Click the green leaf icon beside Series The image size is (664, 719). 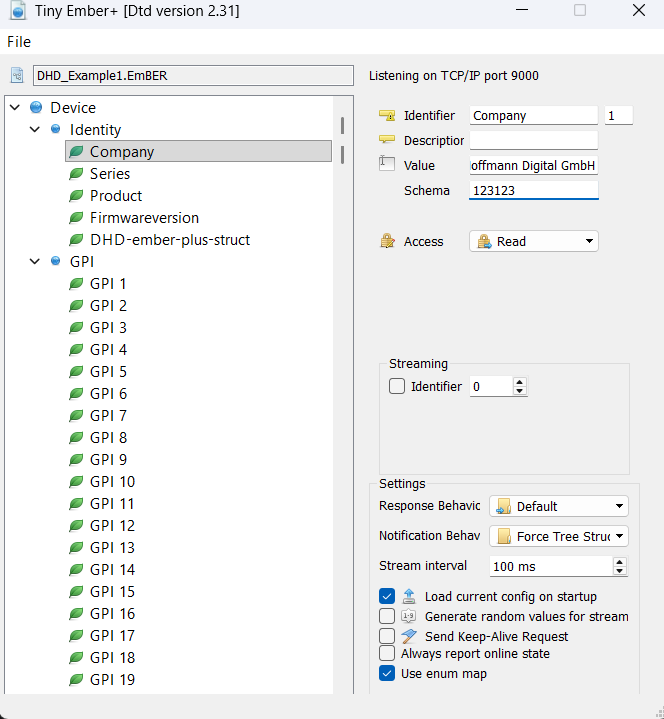(x=76, y=174)
